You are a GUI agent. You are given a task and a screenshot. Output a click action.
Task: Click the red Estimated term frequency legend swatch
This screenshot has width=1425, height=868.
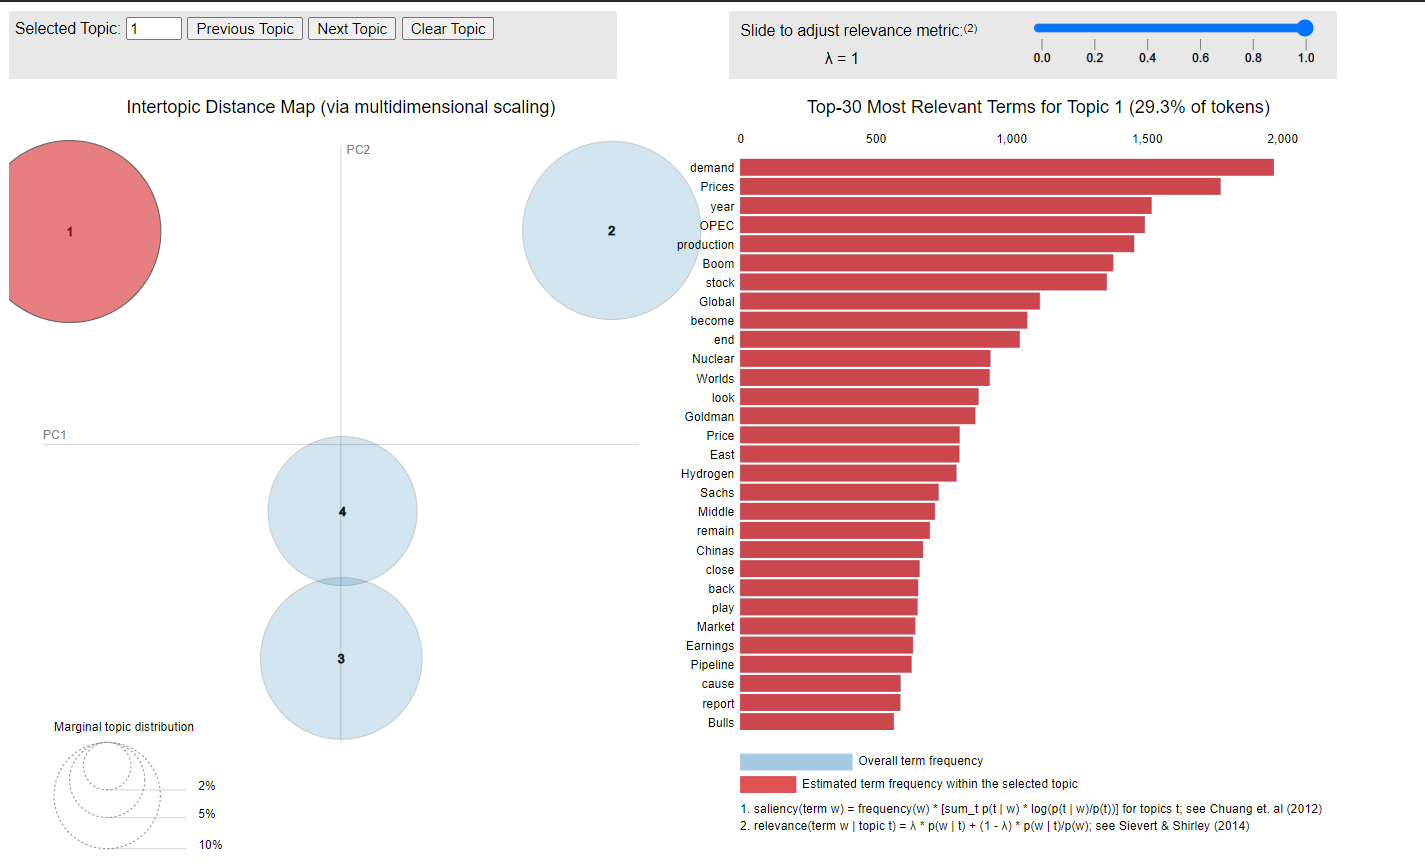768,784
